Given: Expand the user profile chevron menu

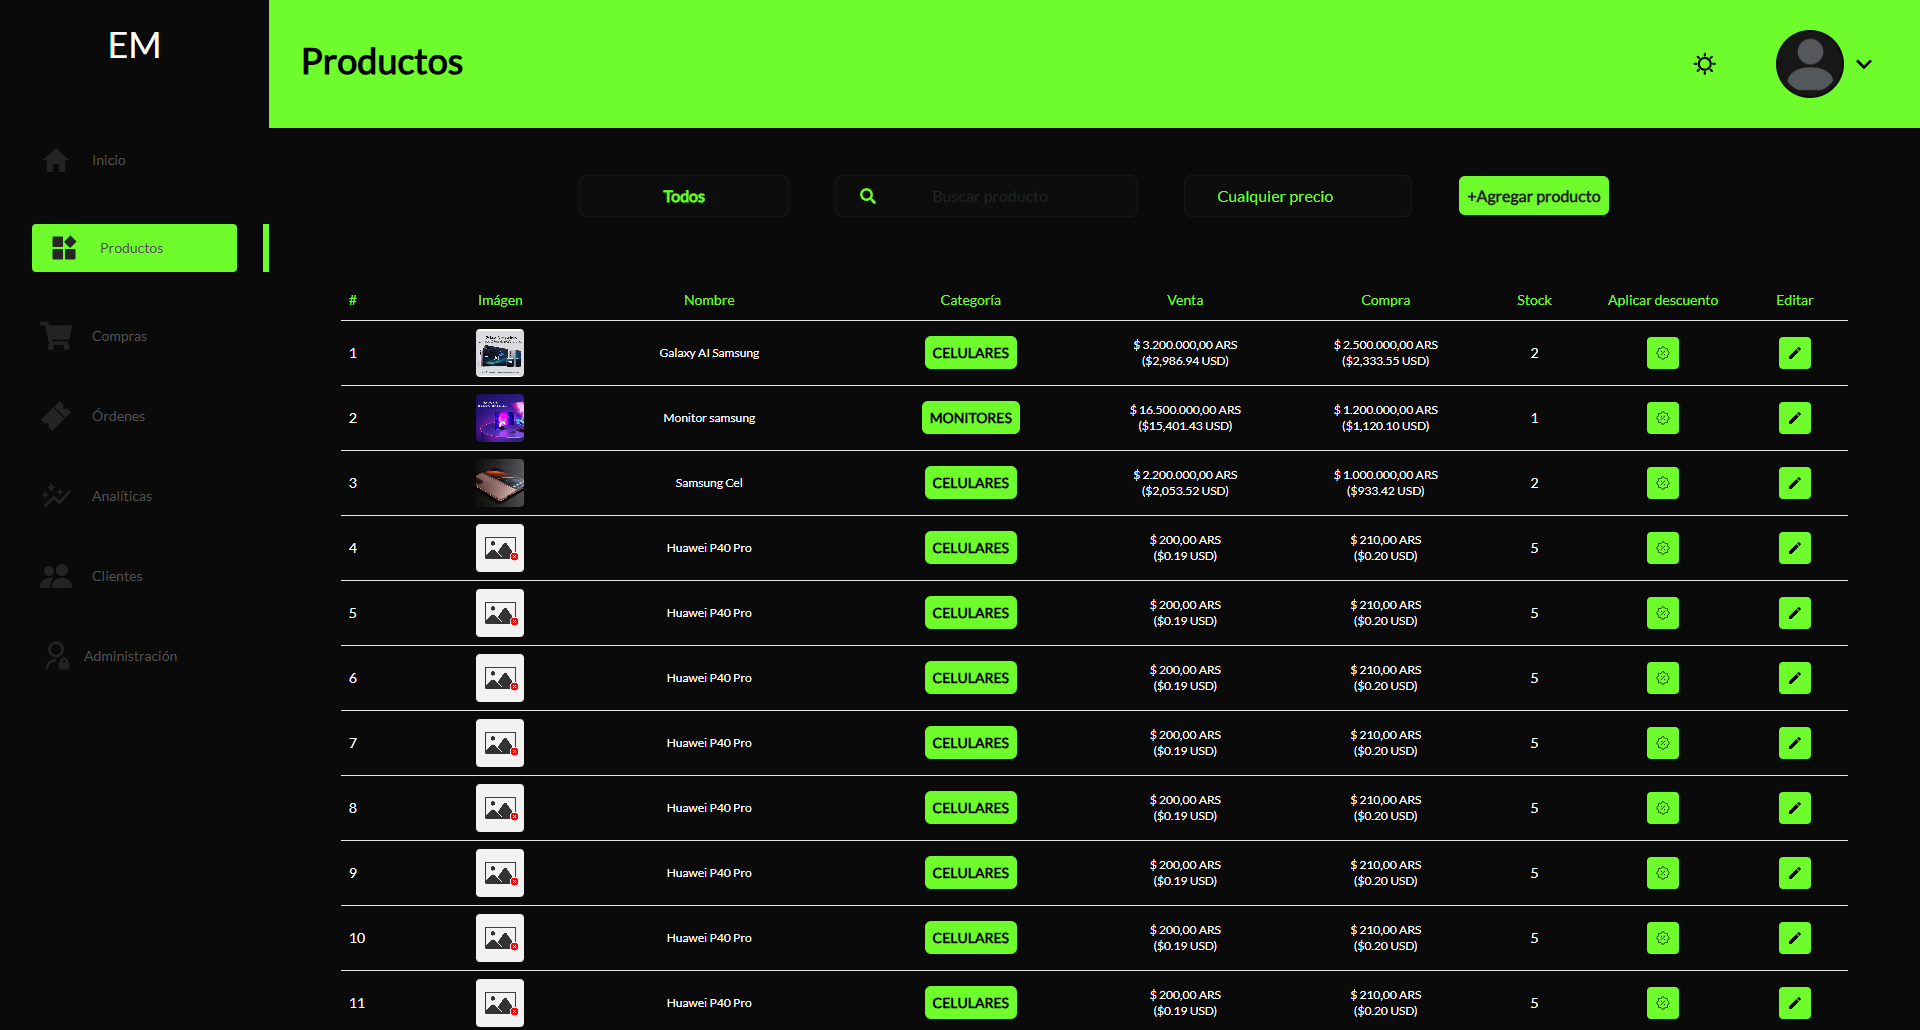Looking at the screenshot, I should (x=1864, y=63).
